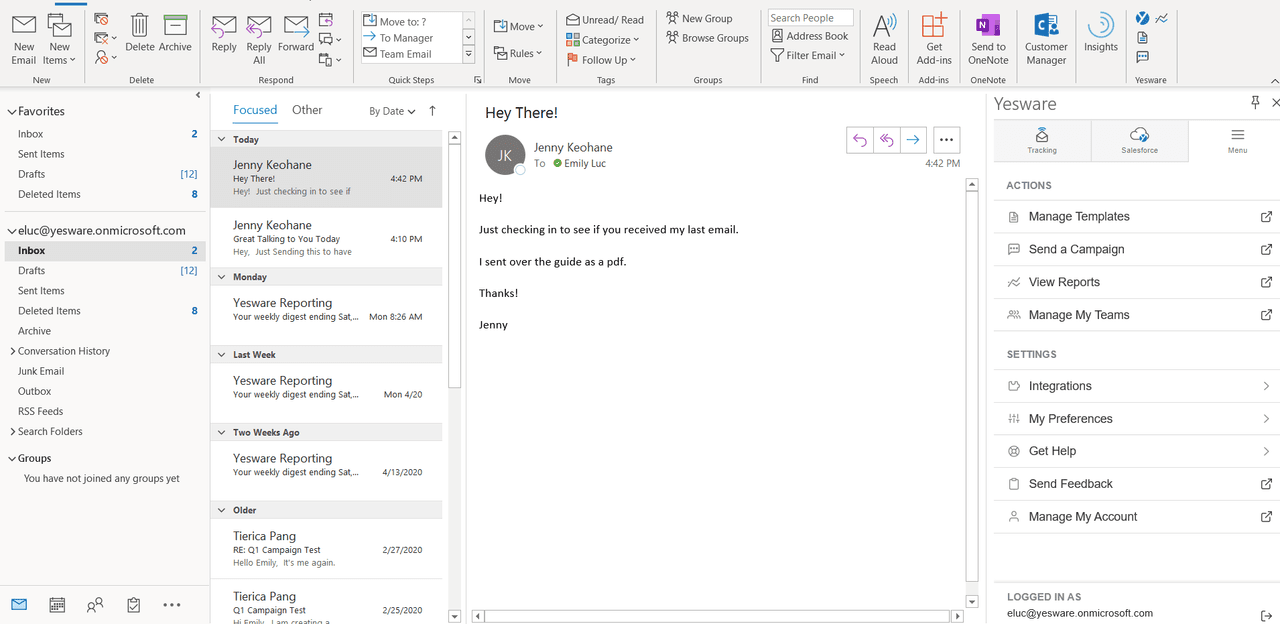Forward the email using ribbon Forward
This screenshot has height=624, width=1280.
coord(296,33)
